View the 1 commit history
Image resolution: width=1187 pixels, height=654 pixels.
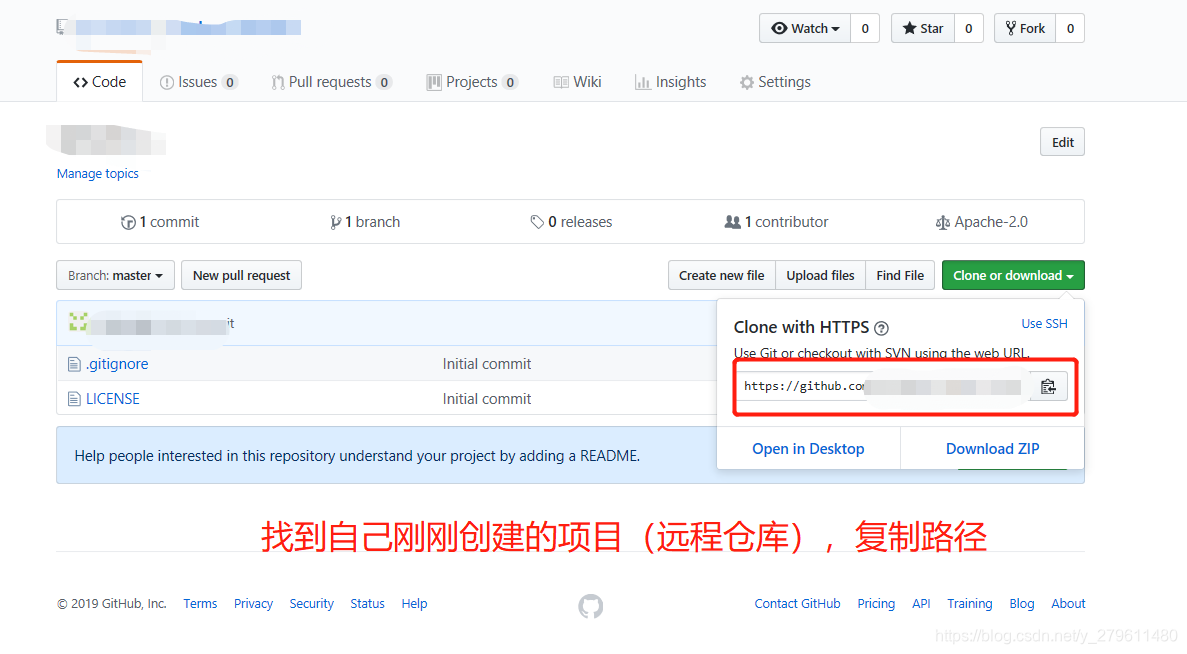coord(160,222)
